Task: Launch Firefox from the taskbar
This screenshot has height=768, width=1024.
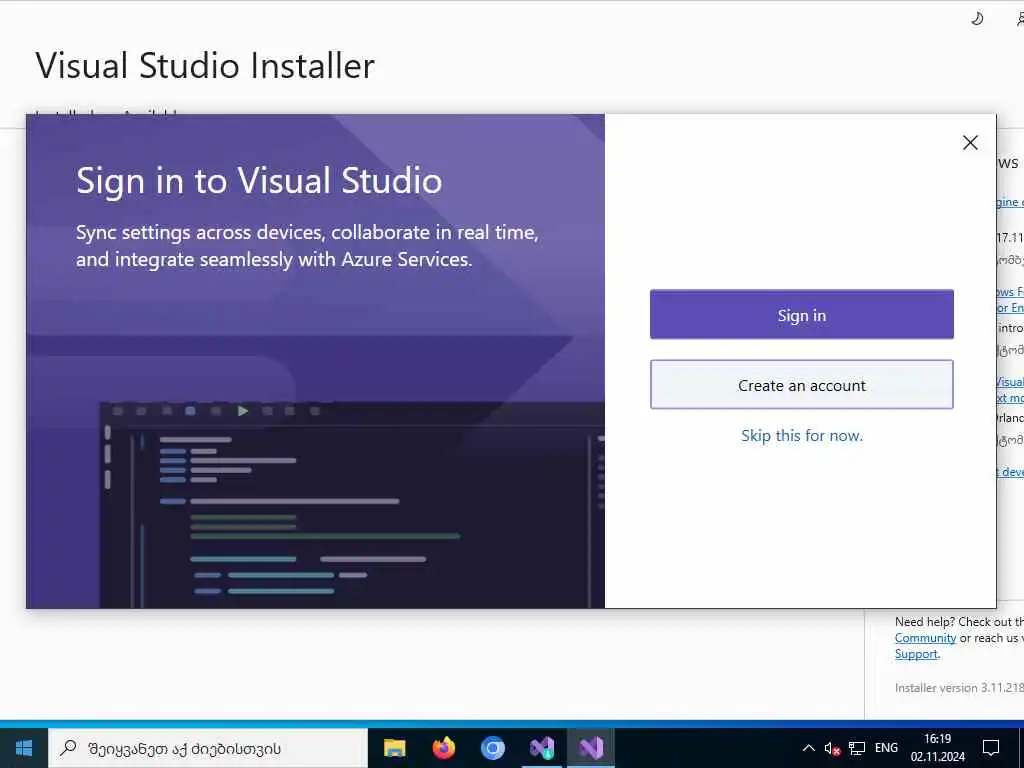Action: (x=443, y=748)
